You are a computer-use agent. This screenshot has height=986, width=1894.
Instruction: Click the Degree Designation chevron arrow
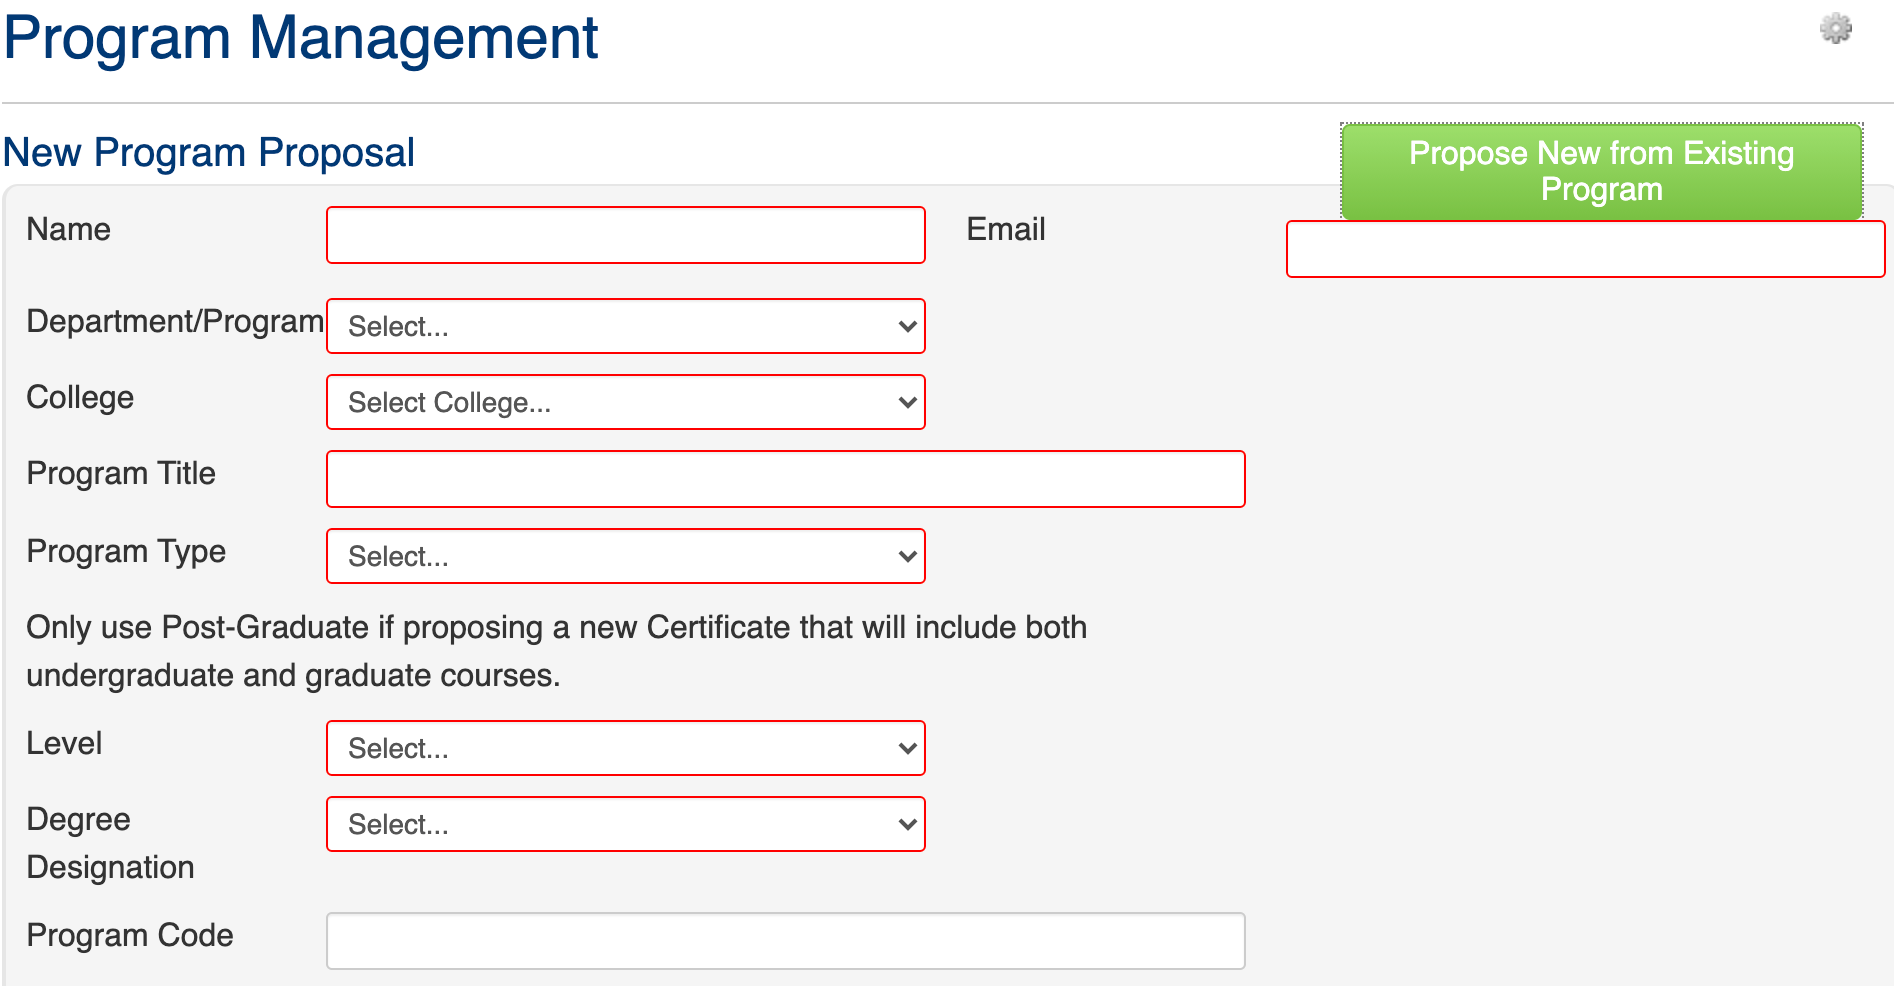click(x=907, y=824)
